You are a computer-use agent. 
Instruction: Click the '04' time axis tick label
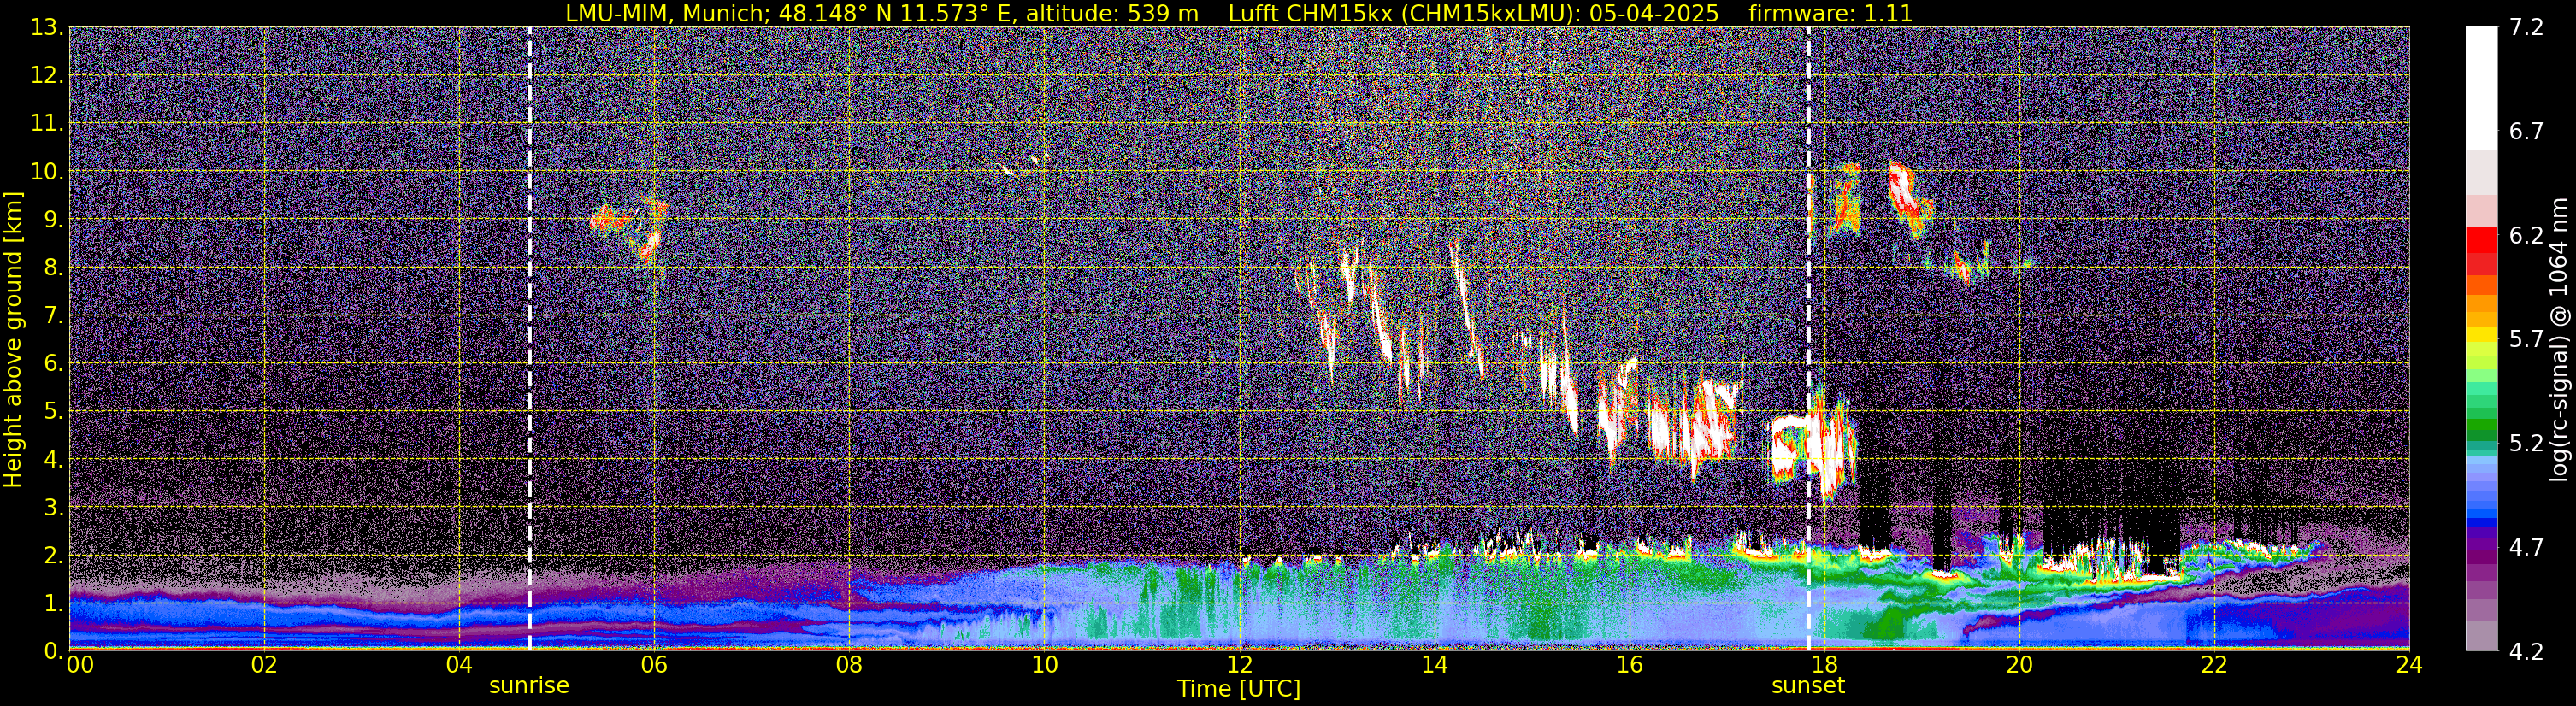(x=459, y=665)
